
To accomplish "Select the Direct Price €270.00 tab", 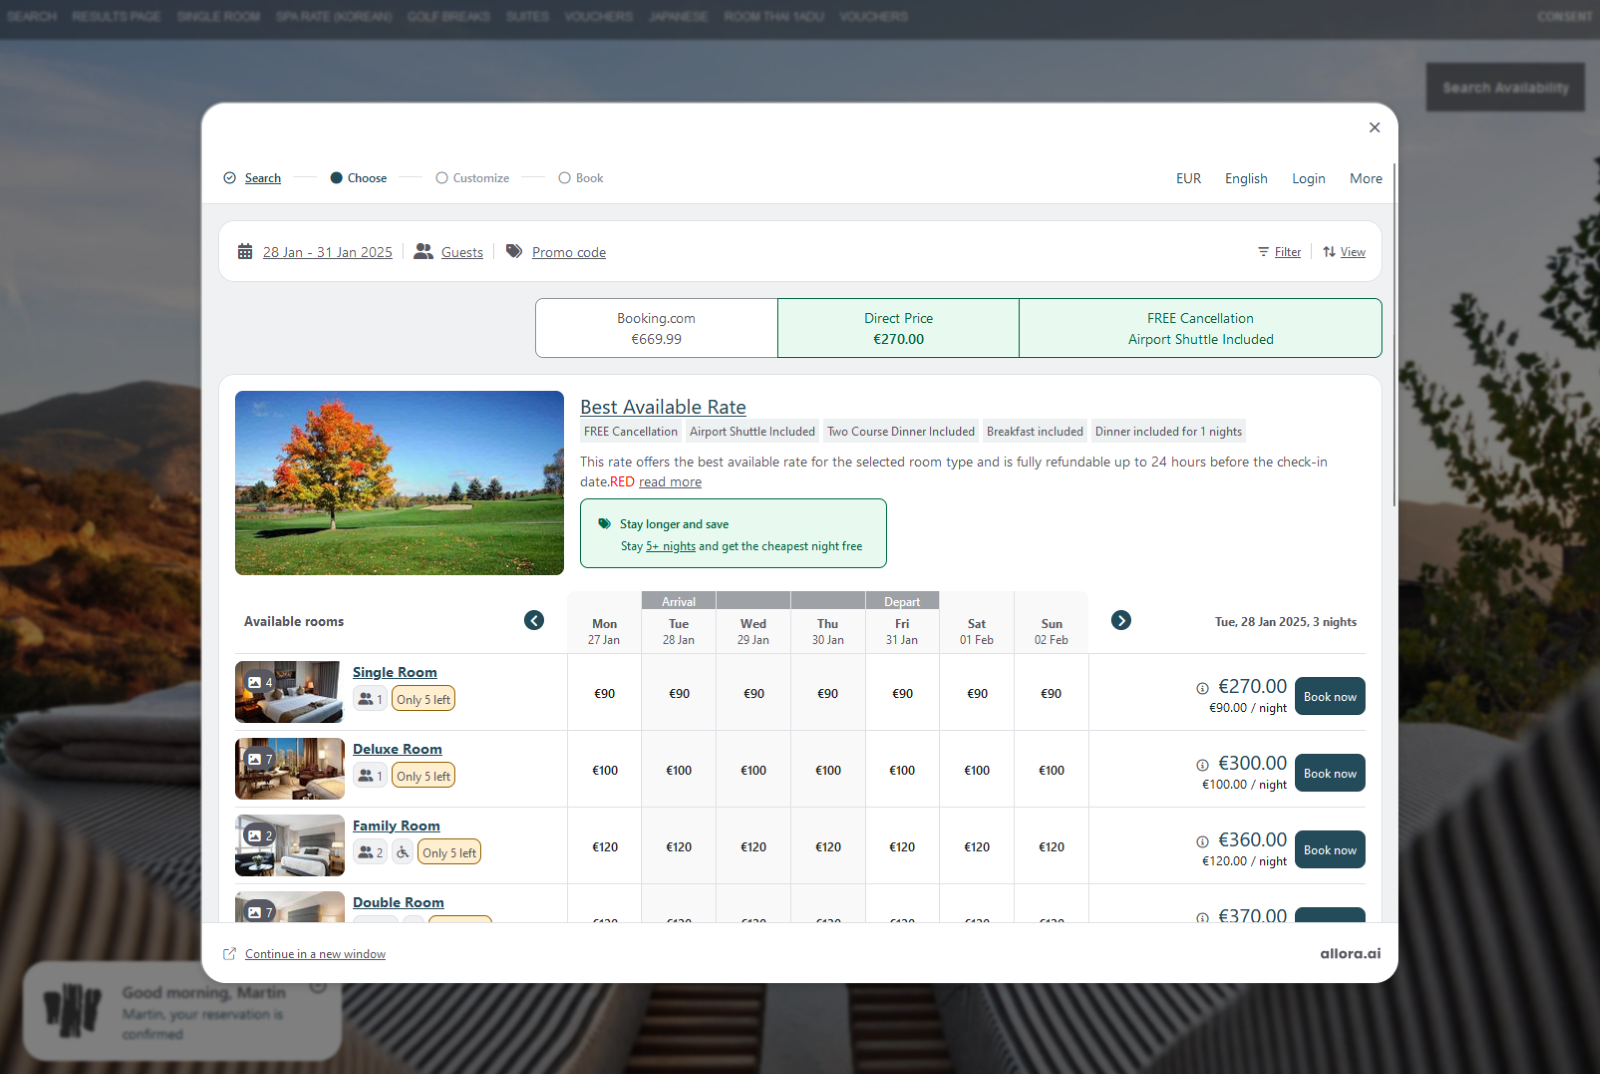I will [x=898, y=328].
